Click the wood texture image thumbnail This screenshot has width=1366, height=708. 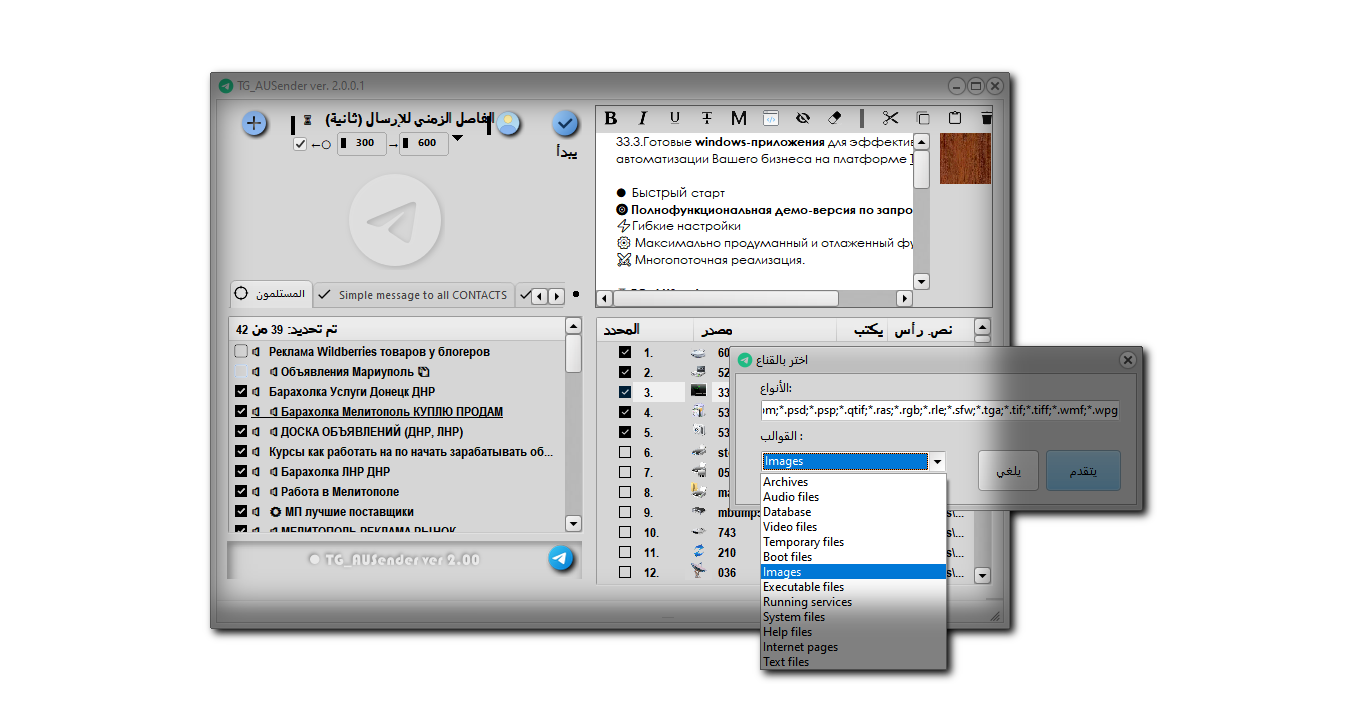pos(965,159)
